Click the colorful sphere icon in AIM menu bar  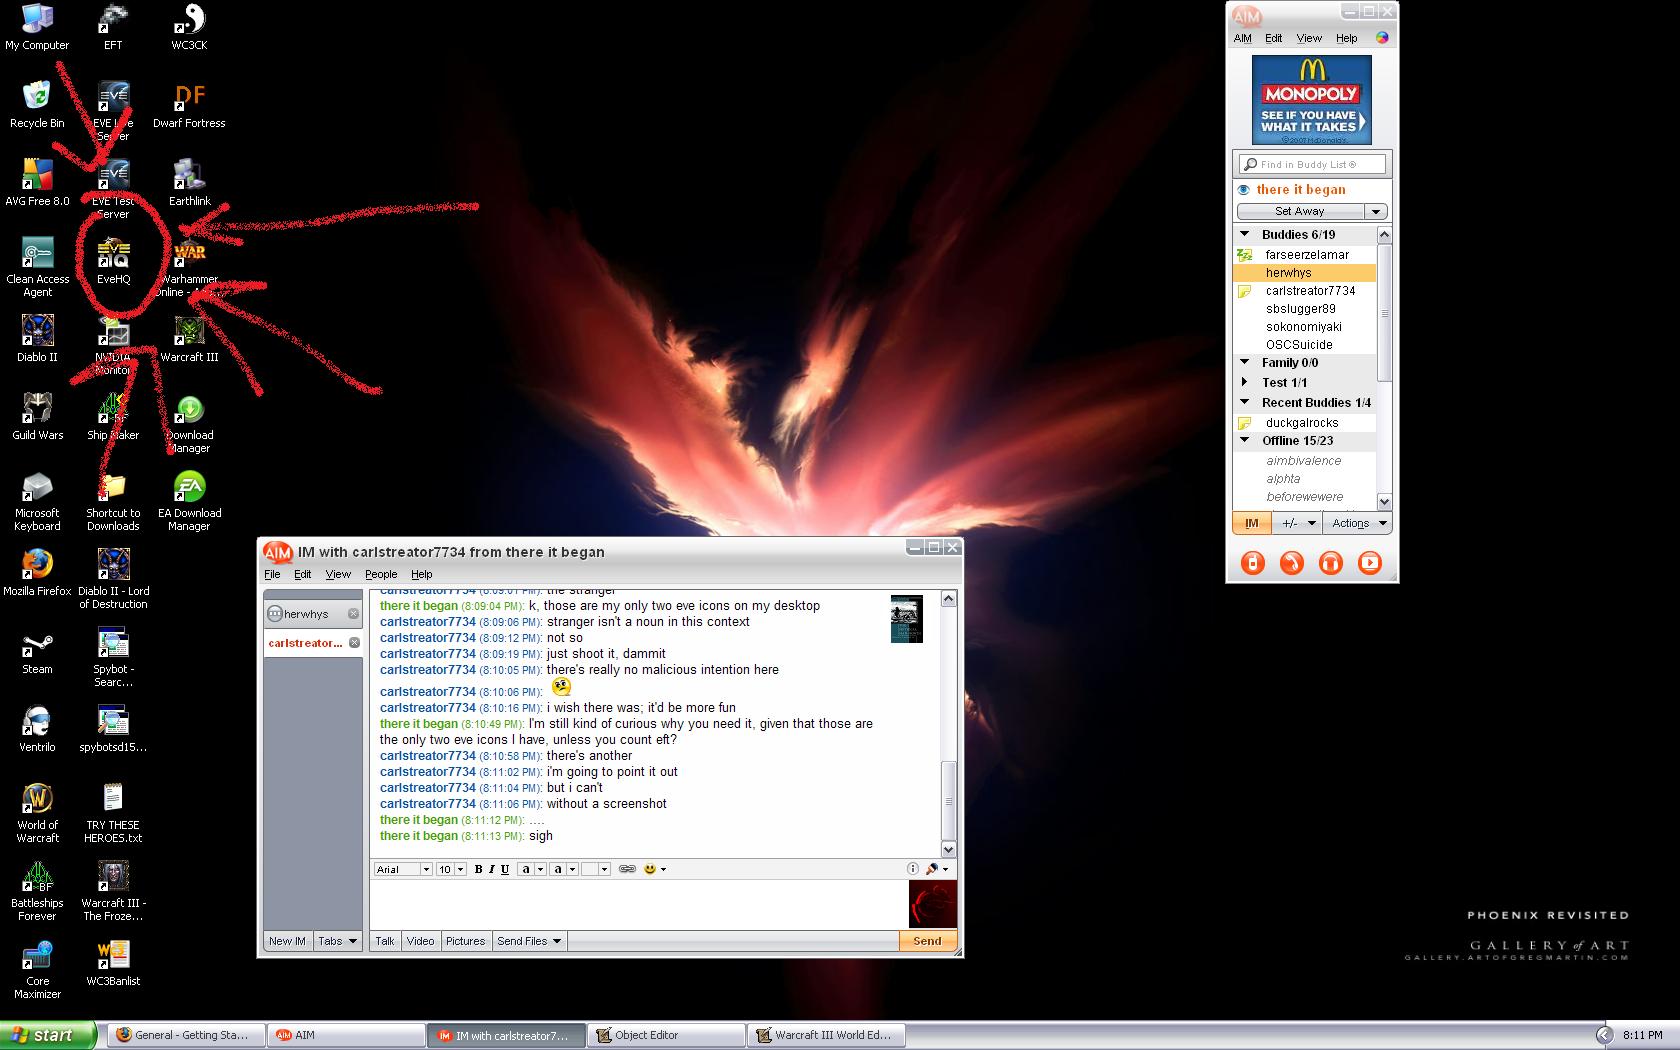(x=1382, y=38)
